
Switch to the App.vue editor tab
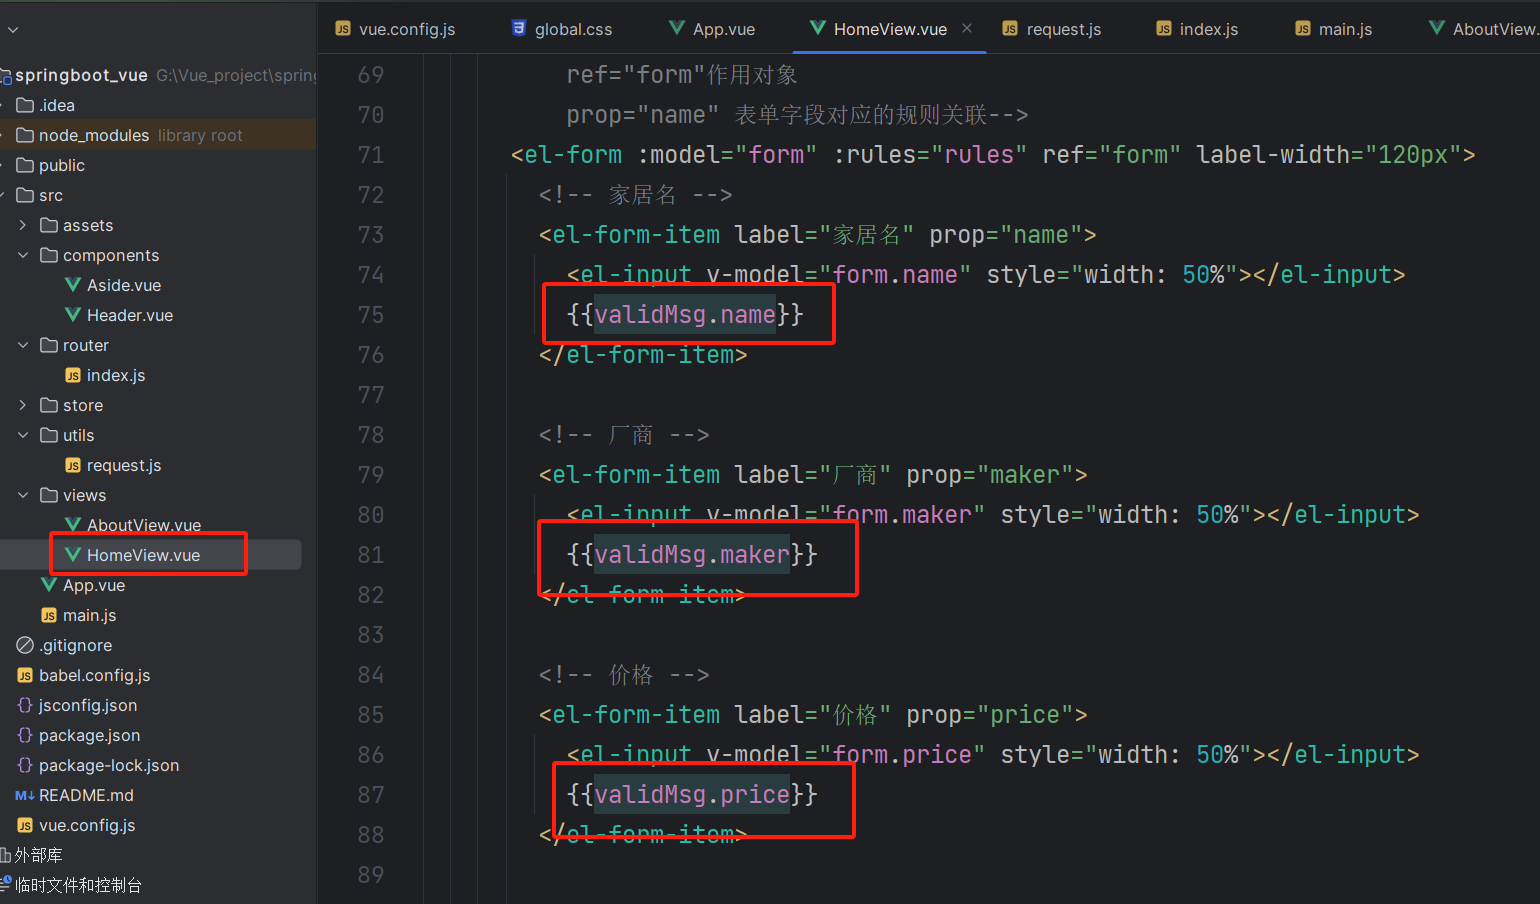[712, 29]
